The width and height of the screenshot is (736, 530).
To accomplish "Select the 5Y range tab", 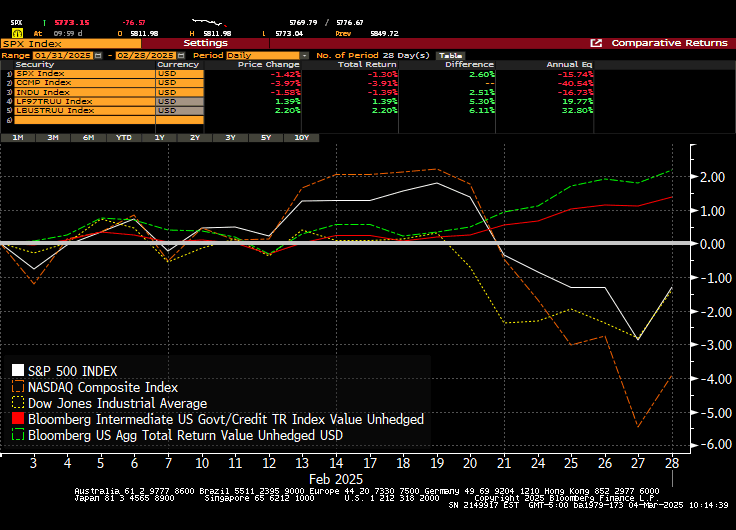I will (x=266, y=138).
